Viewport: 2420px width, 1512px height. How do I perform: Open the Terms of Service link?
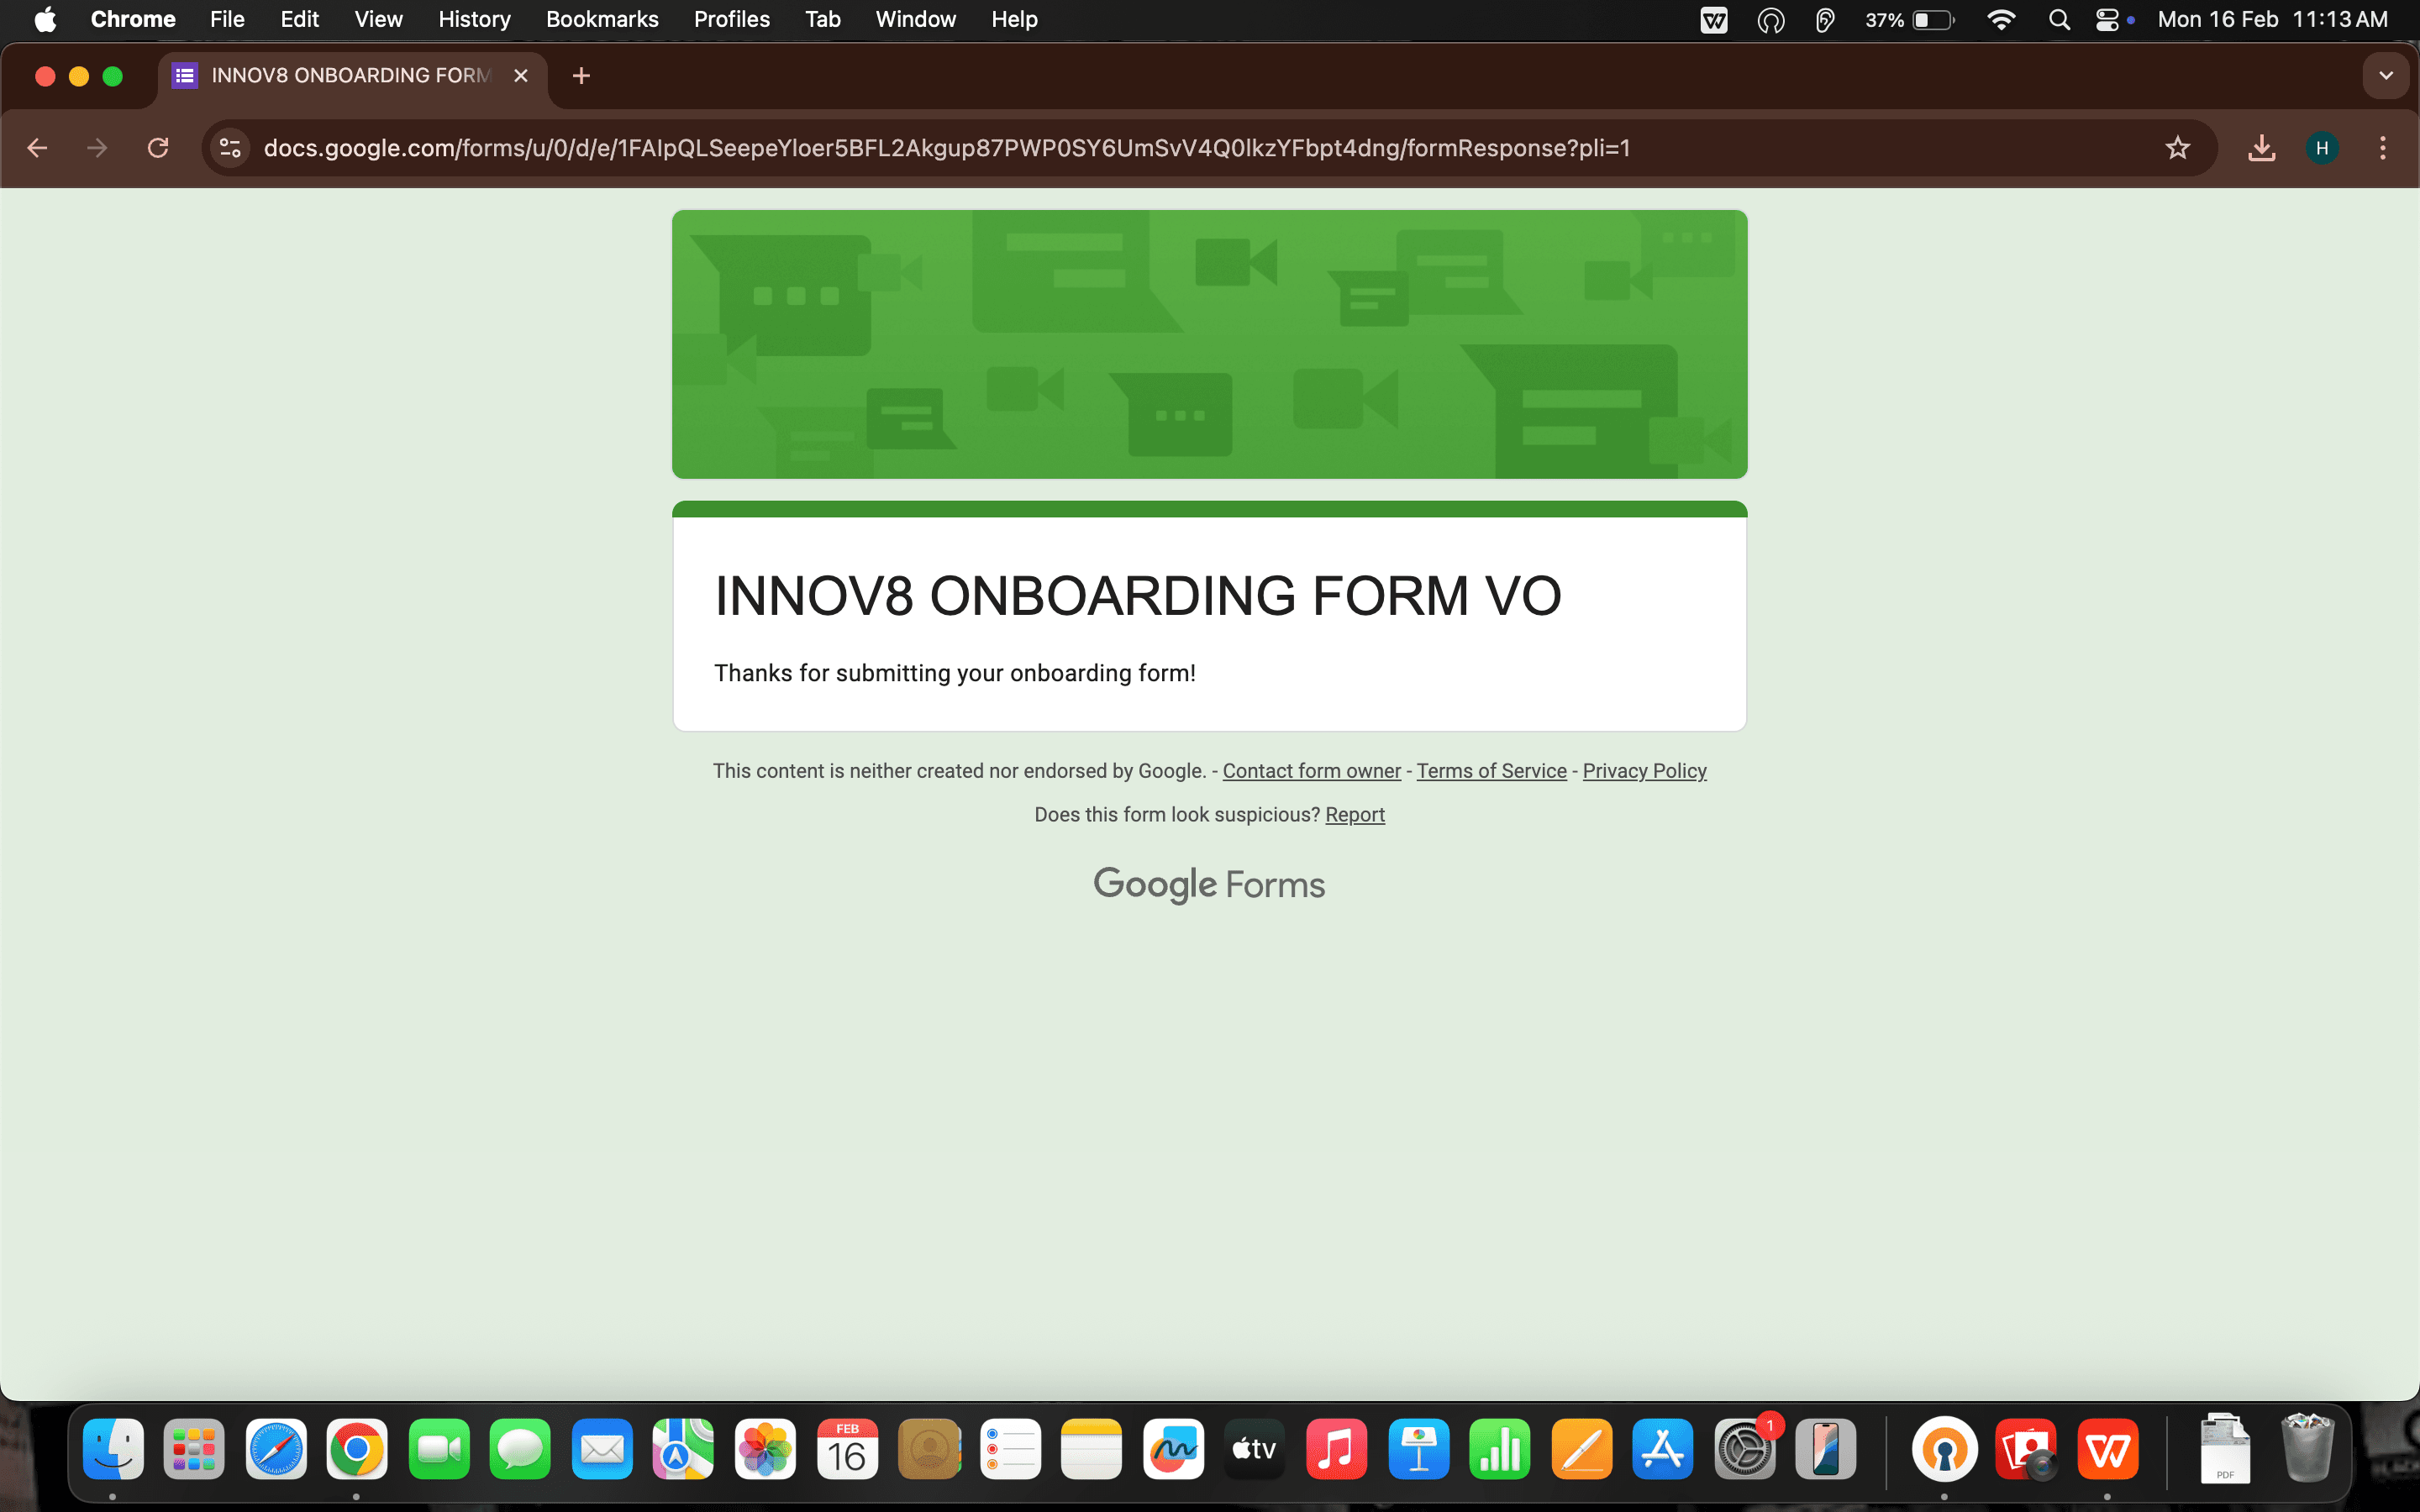point(1491,771)
